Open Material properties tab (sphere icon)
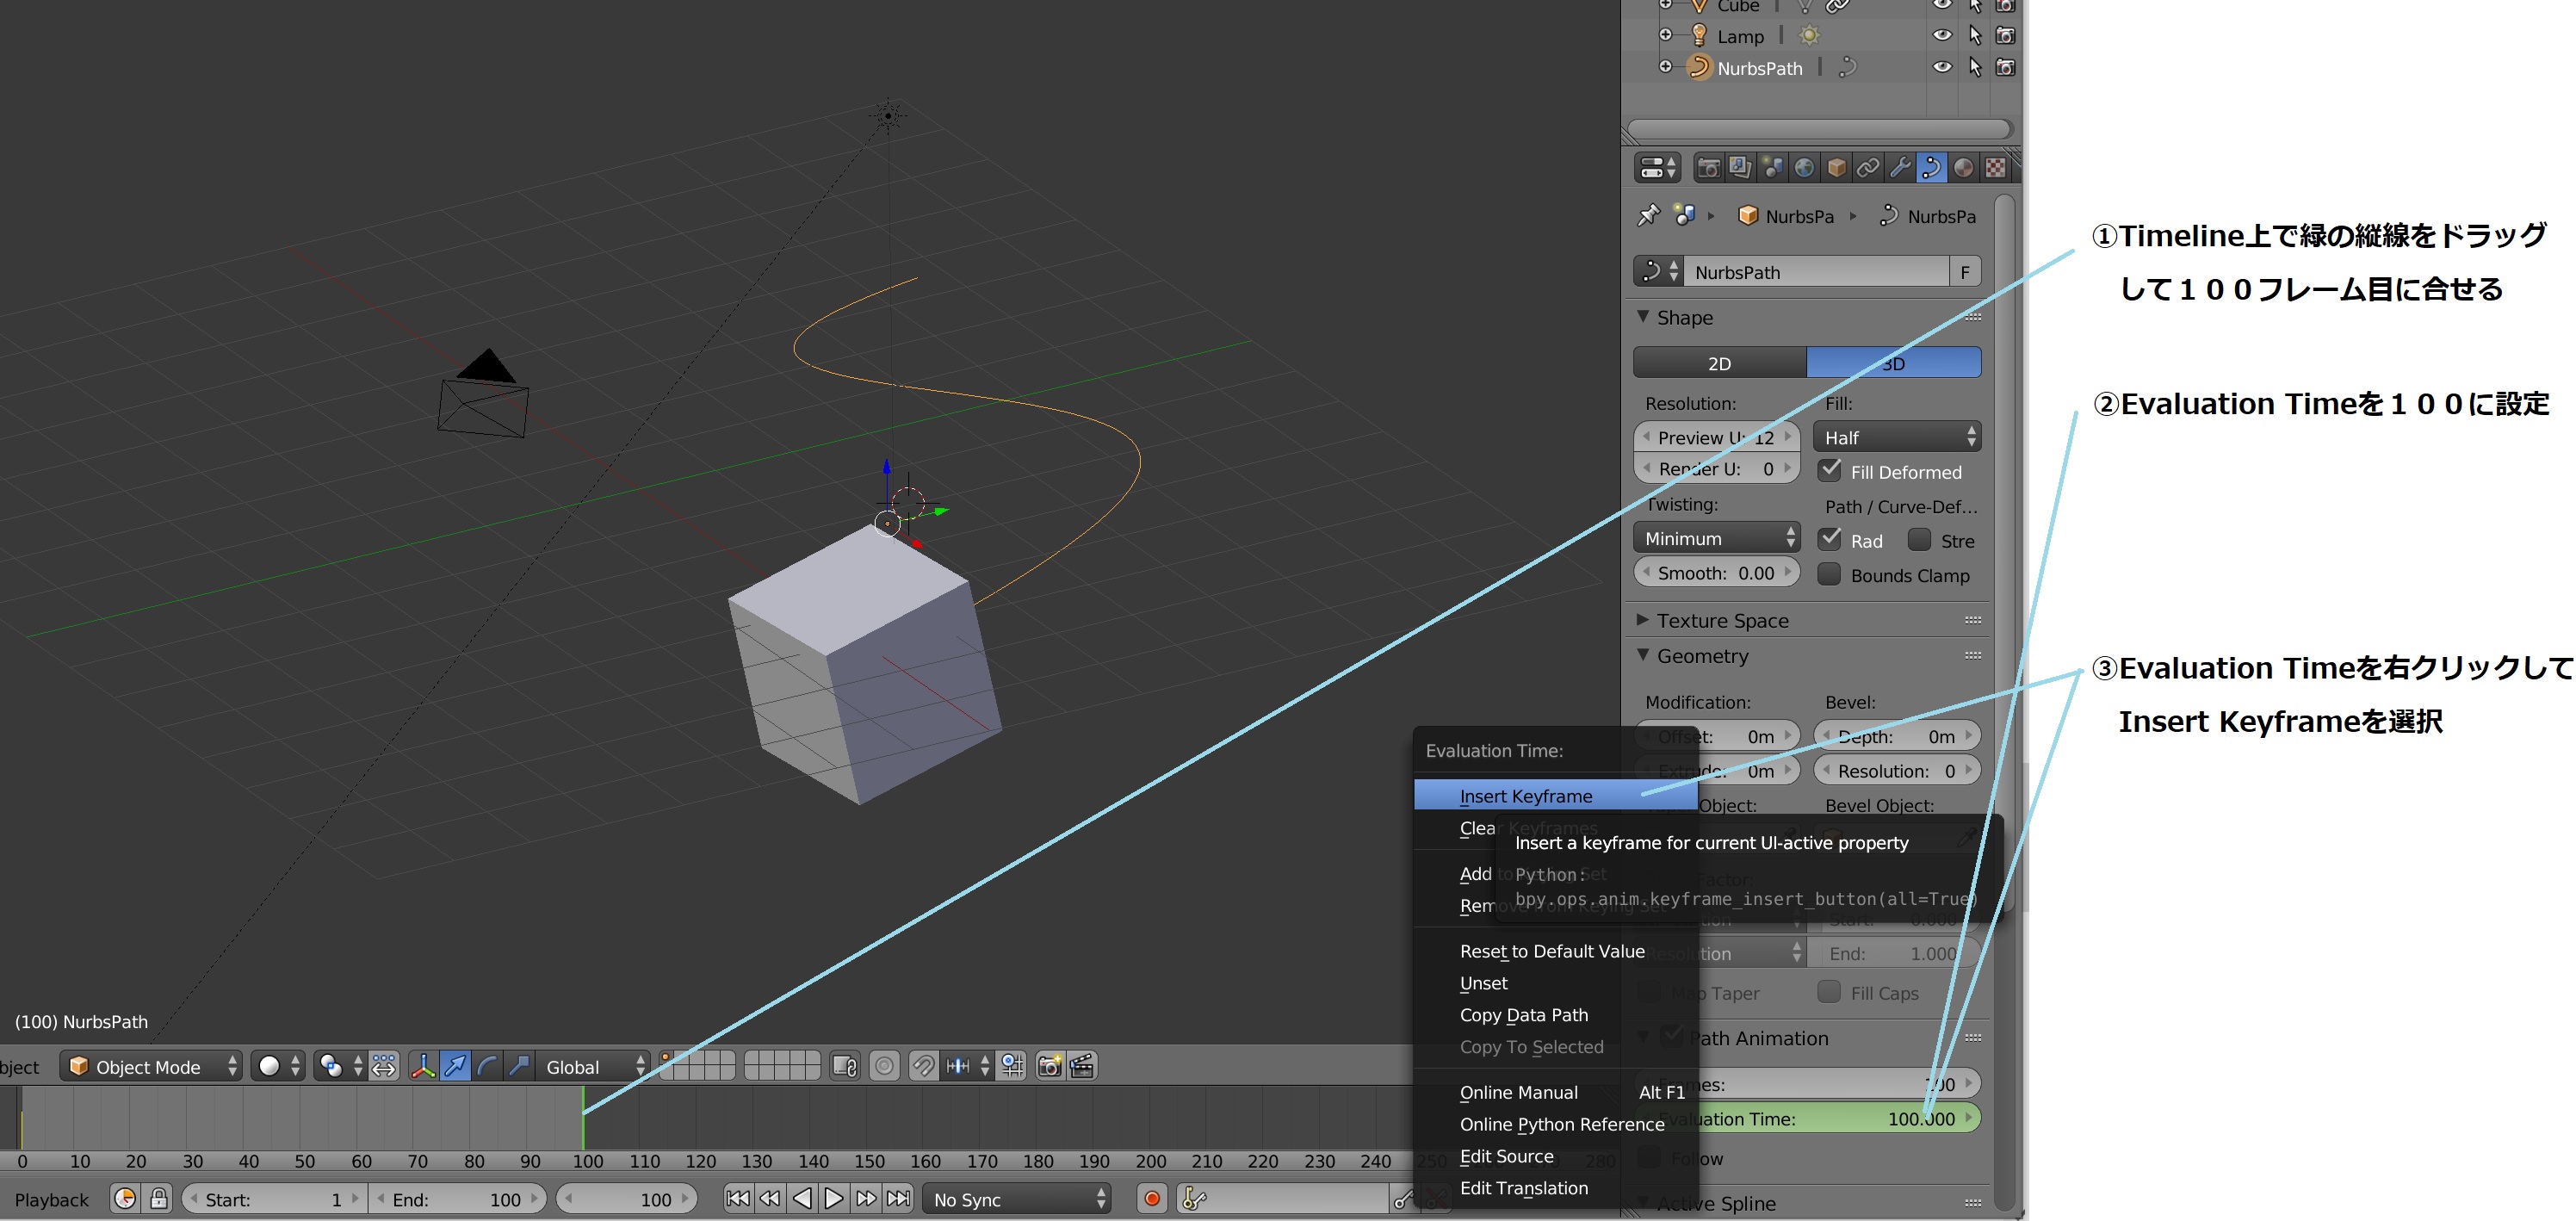The width and height of the screenshot is (2576, 1221). click(1963, 168)
